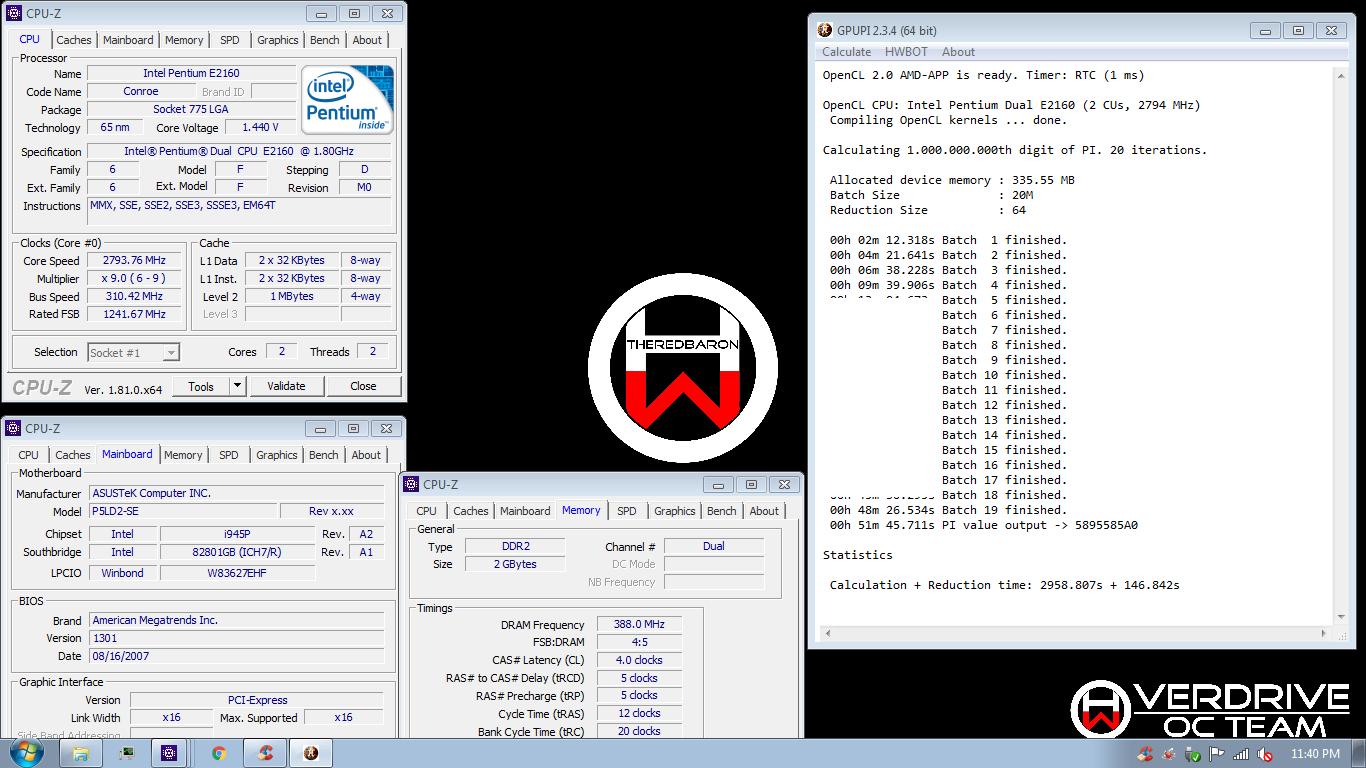The width and height of the screenshot is (1366, 768).
Task: Click the Close button in CPU-Z
Action: click(363, 386)
